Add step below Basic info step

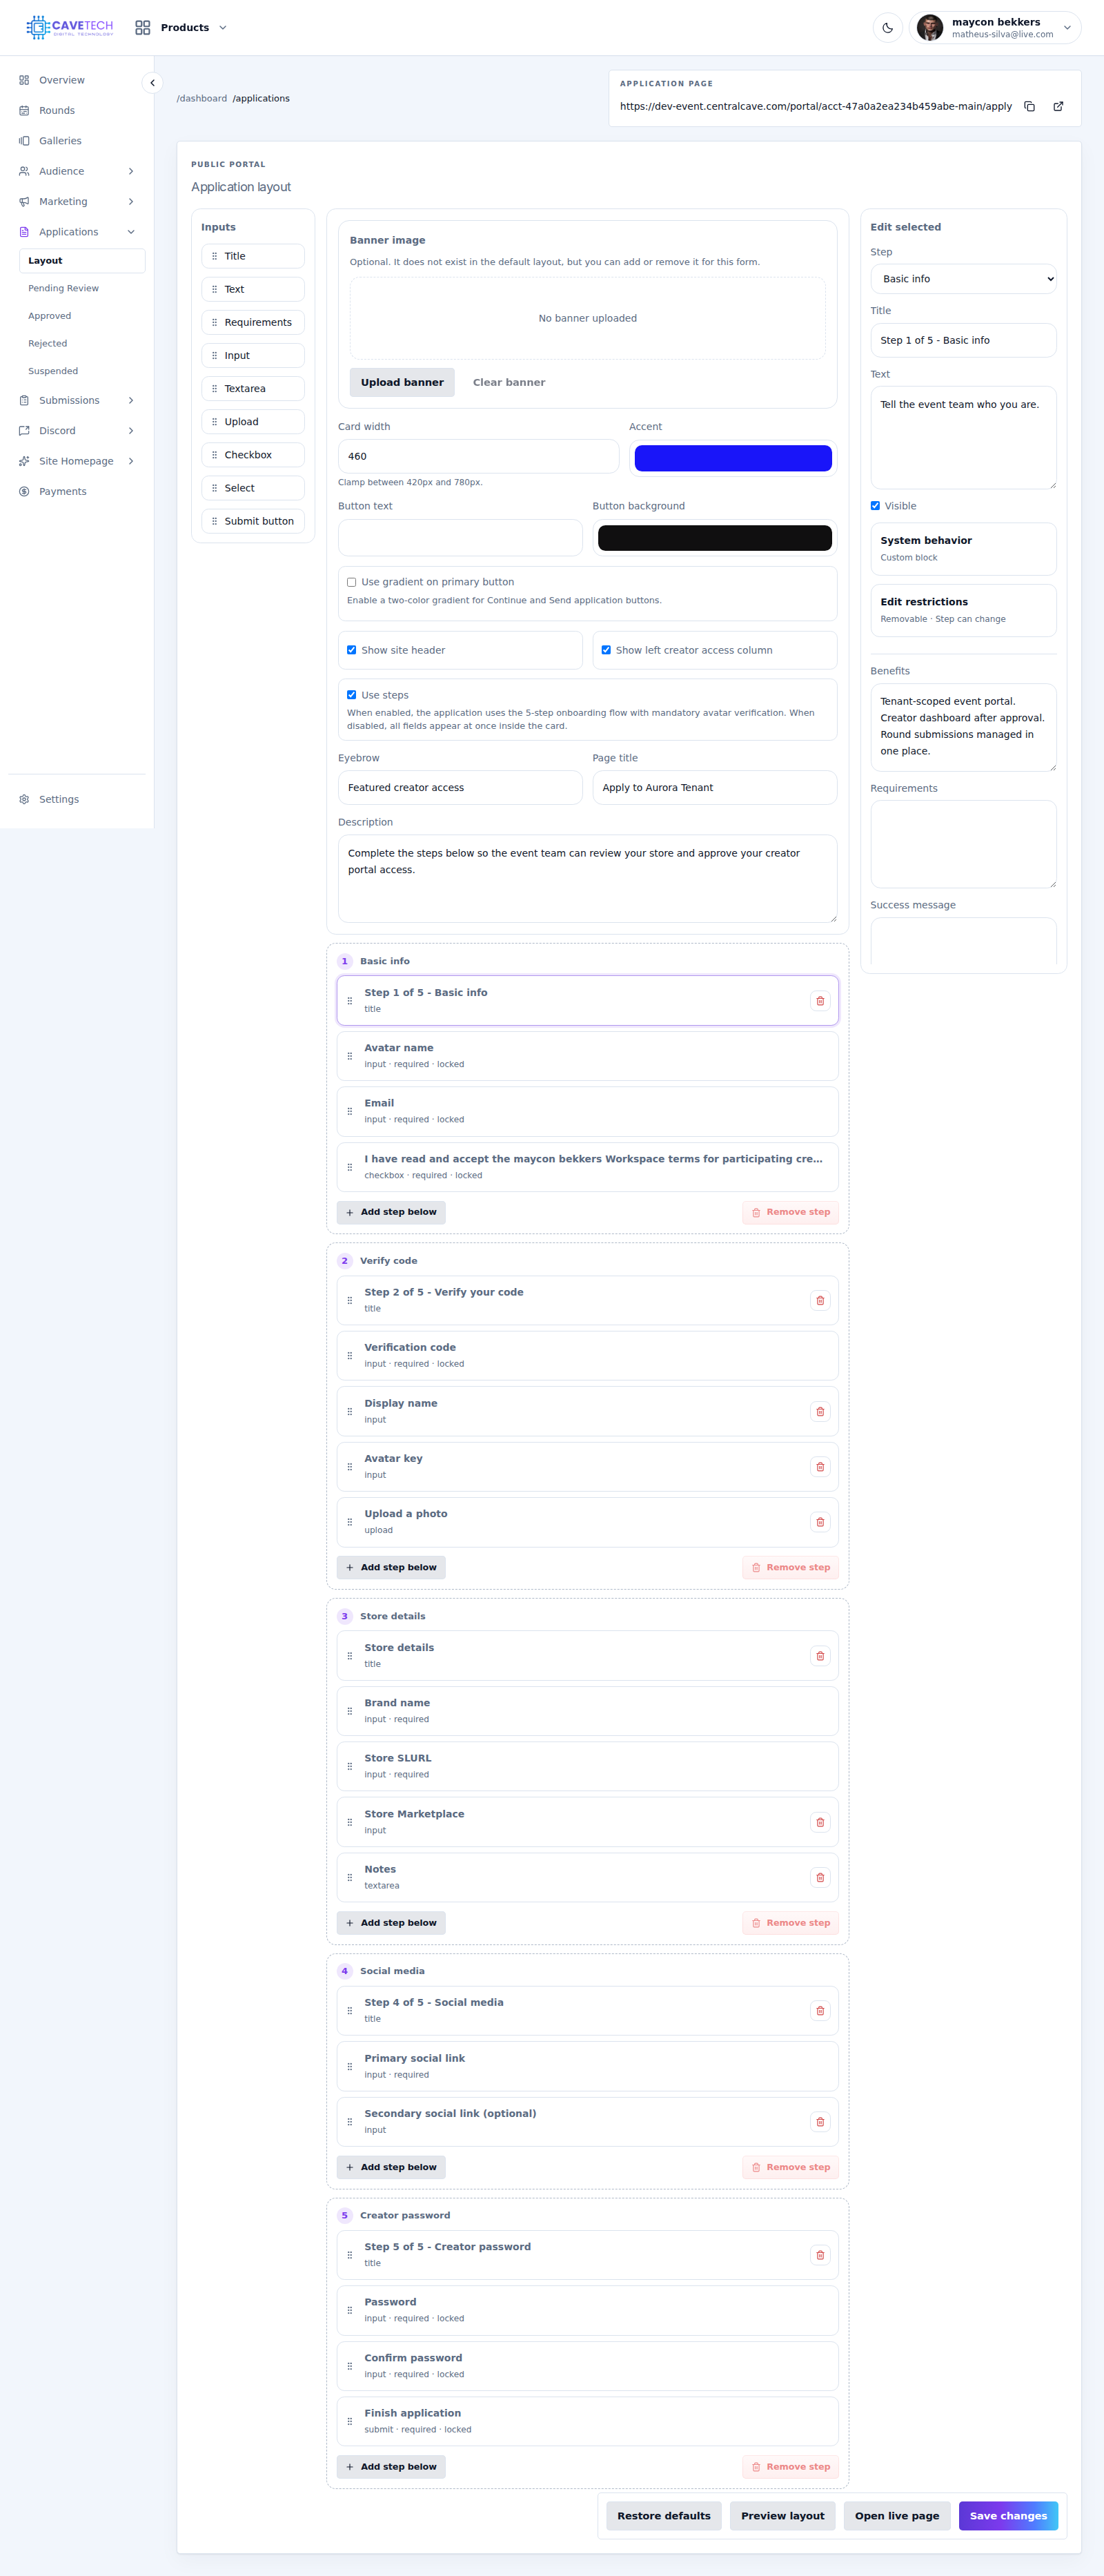391,1212
